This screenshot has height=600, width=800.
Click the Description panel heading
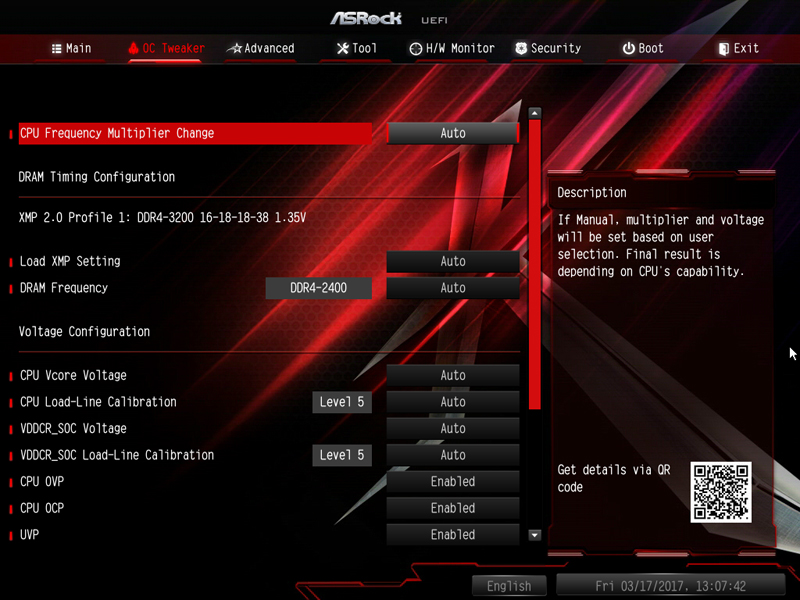click(x=592, y=192)
